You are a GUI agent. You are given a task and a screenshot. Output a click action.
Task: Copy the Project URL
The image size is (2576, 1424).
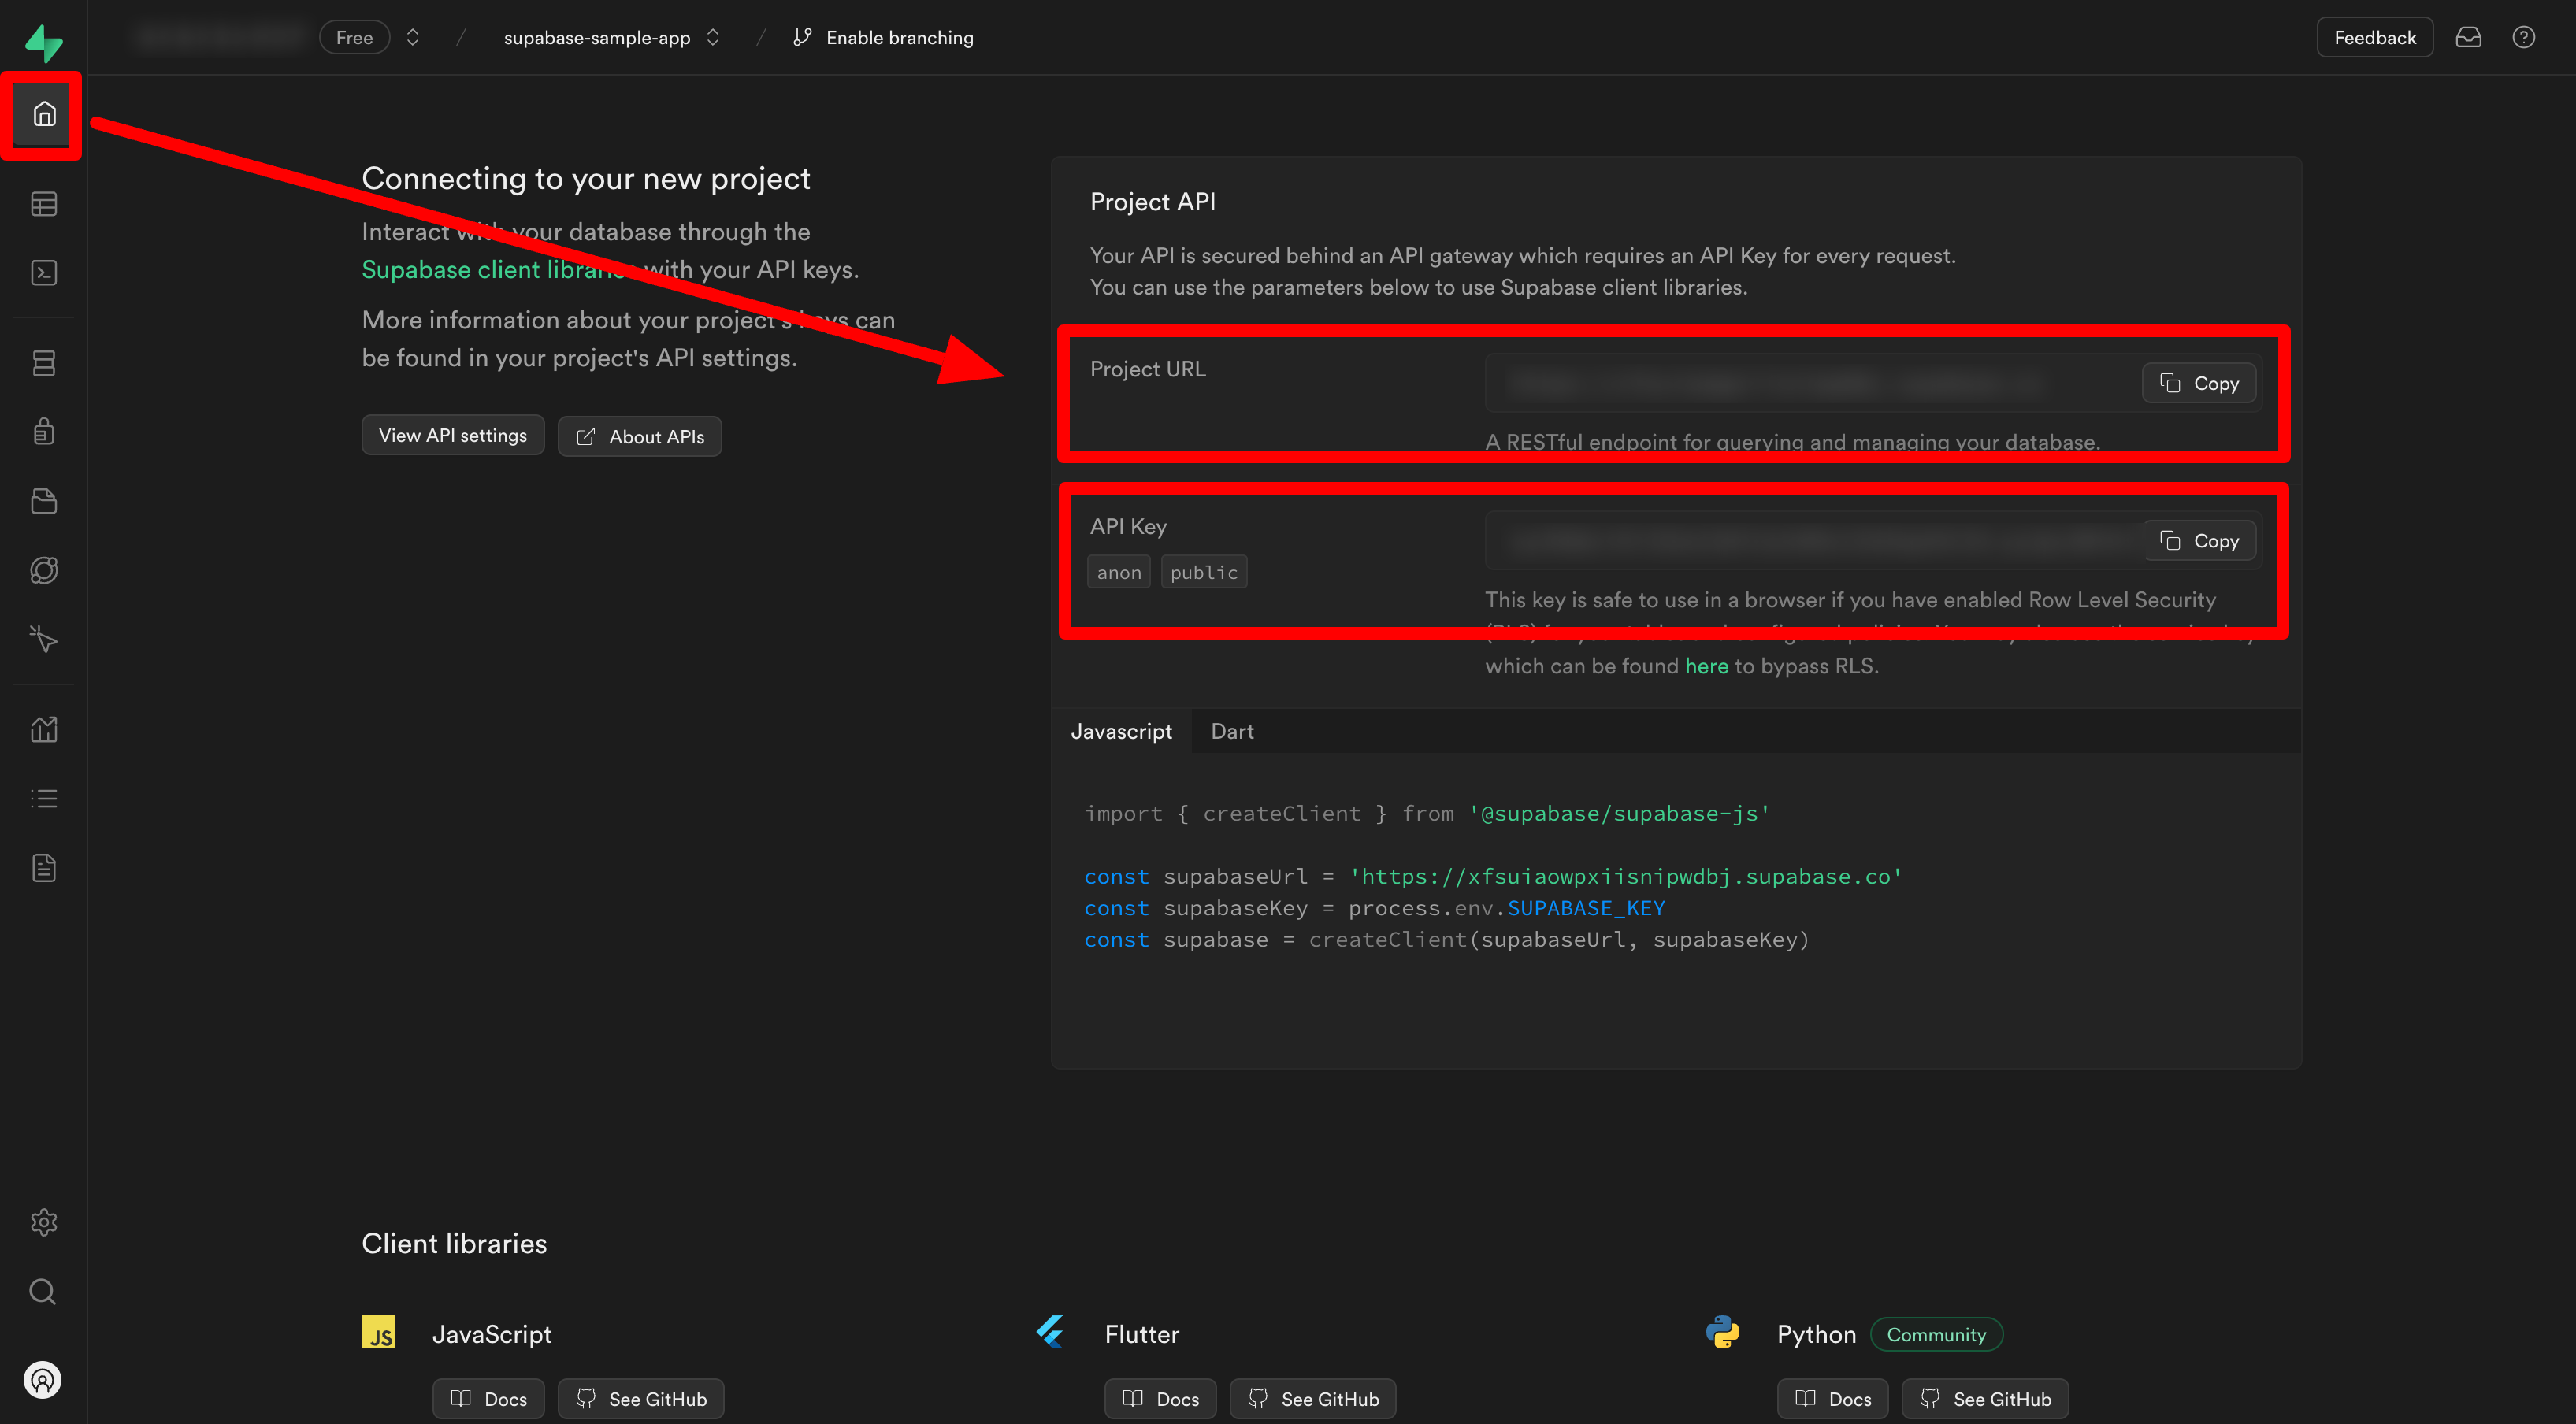click(2199, 383)
